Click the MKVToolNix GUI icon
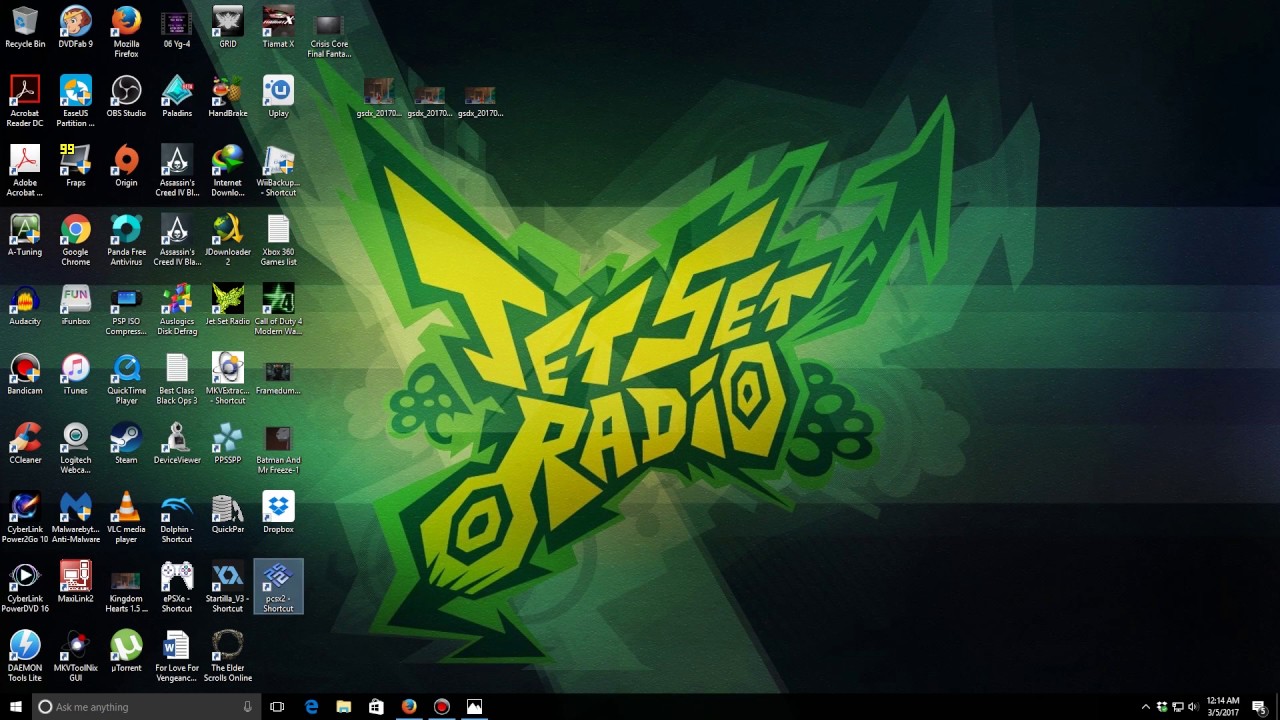Viewport: 1280px width, 720px height. click(75, 656)
